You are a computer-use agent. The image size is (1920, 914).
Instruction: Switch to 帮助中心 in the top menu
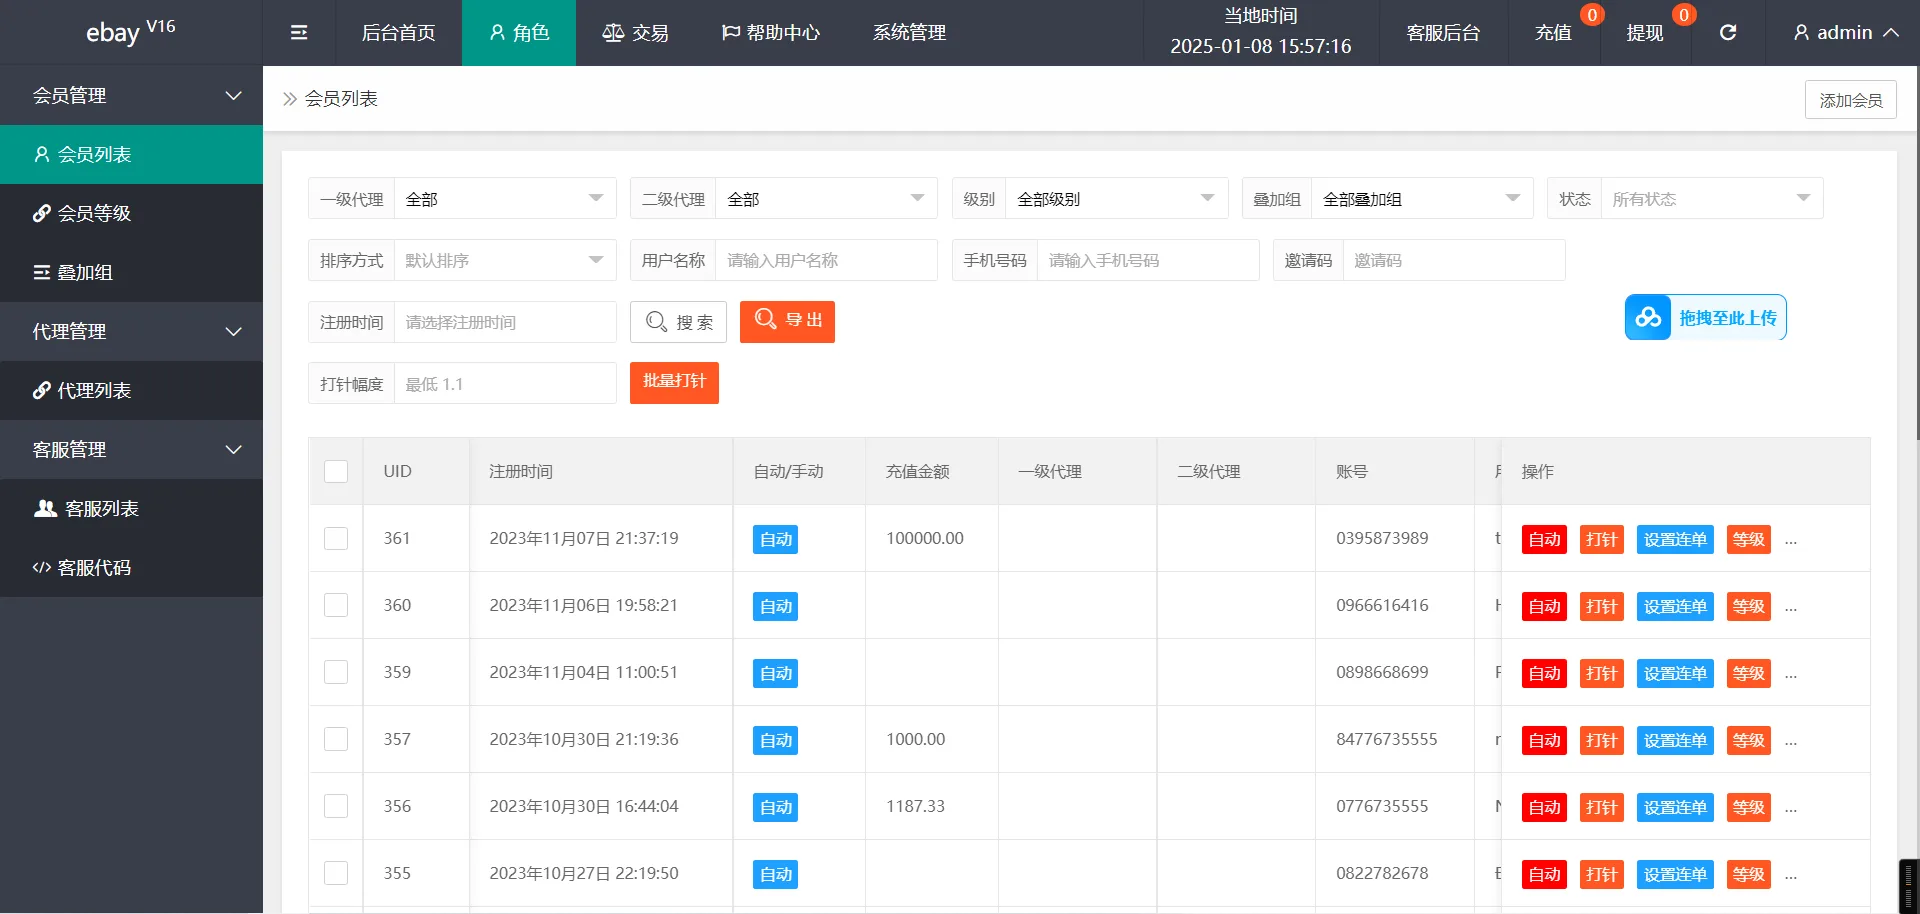(x=770, y=32)
